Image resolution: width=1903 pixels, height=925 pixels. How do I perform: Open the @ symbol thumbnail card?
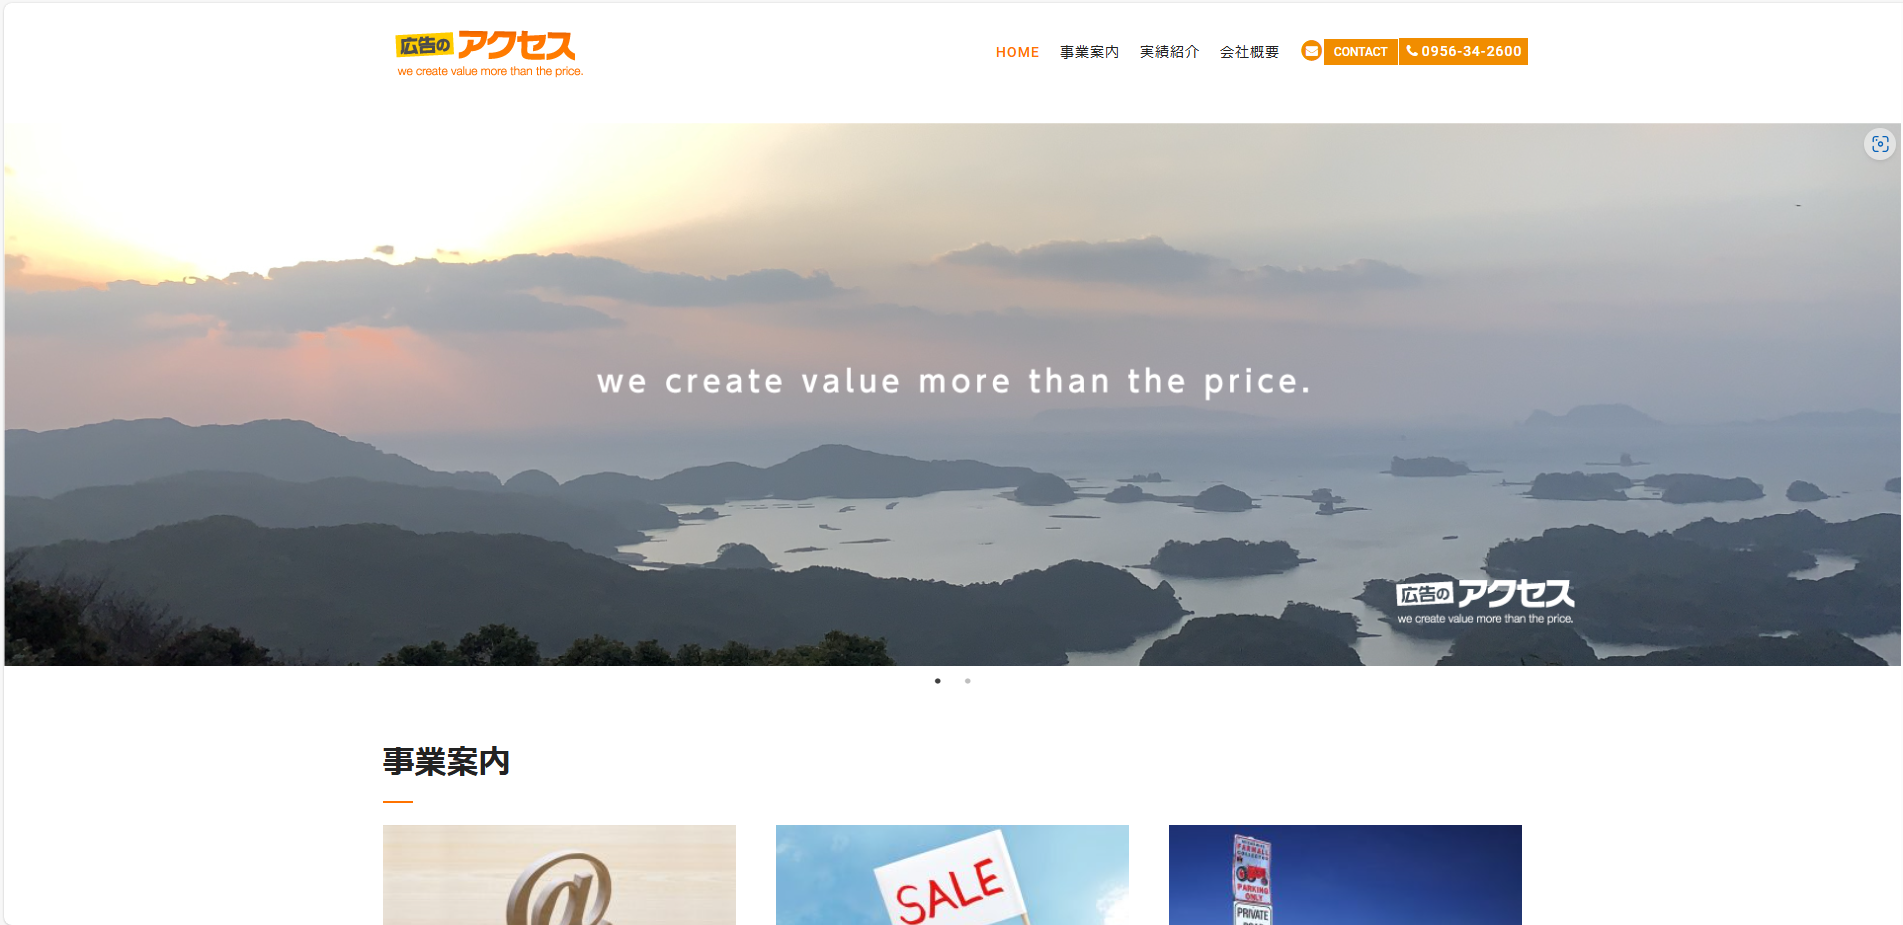(559, 875)
